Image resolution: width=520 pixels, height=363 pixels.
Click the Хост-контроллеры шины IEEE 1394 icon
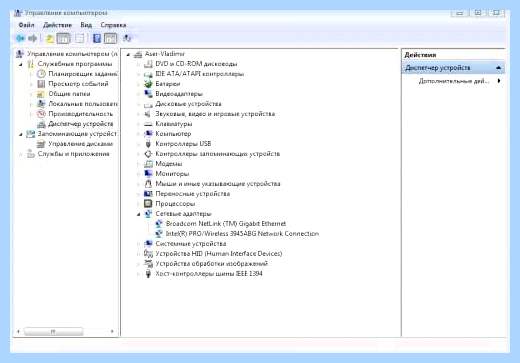tap(148, 274)
